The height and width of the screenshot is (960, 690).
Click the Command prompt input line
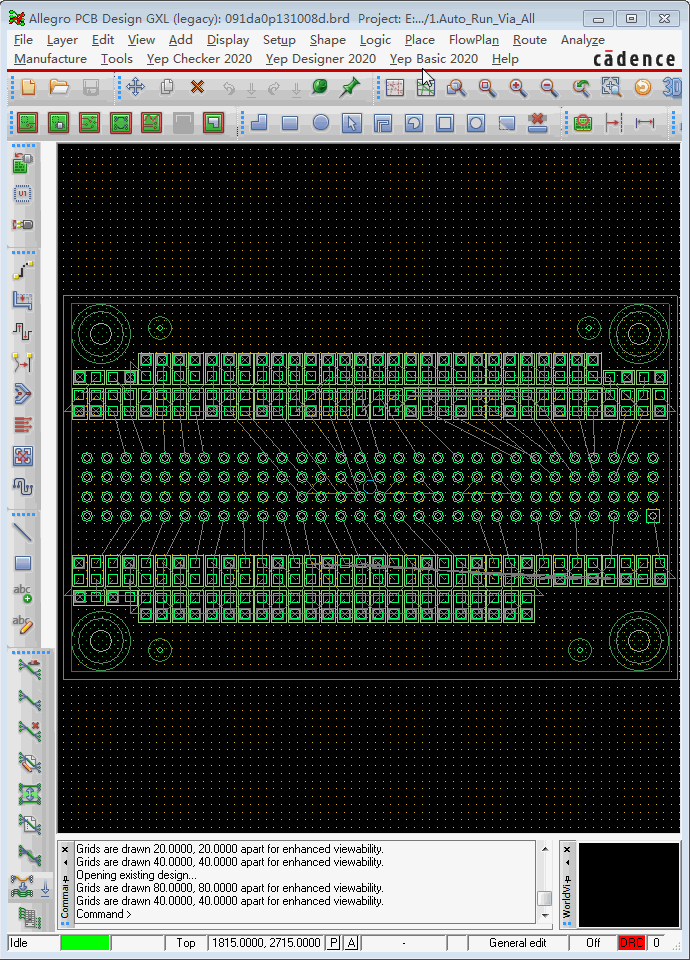[300, 914]
